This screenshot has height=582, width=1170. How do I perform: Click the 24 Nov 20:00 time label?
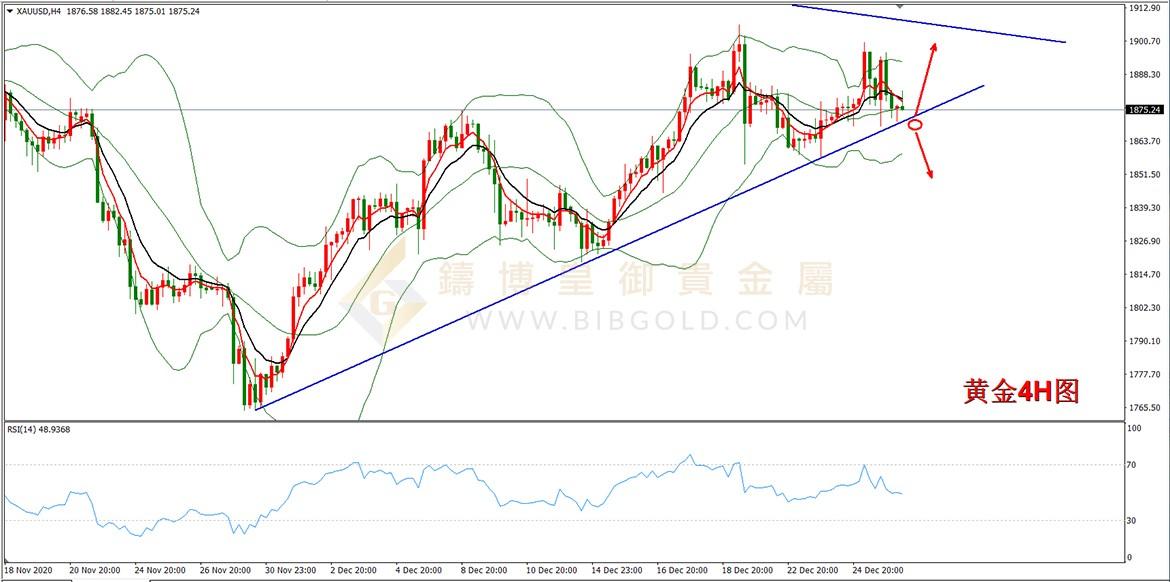[159, 570]
